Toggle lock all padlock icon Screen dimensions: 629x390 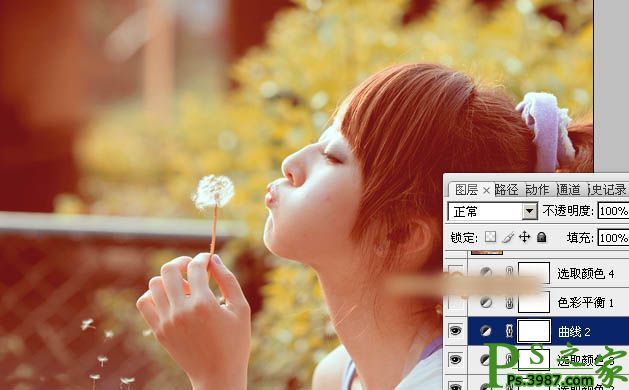[542, 237]
